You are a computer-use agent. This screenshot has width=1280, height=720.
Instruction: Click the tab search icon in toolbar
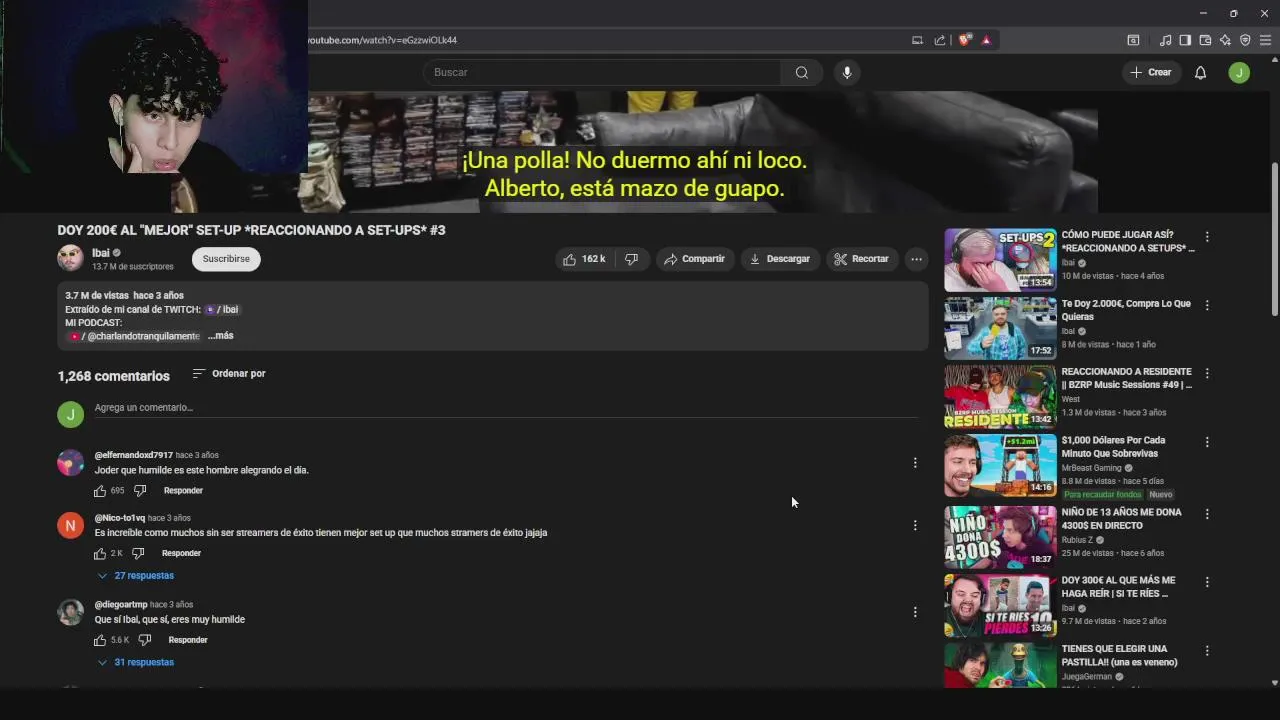pyautogui.click(x=1133, y=40)
